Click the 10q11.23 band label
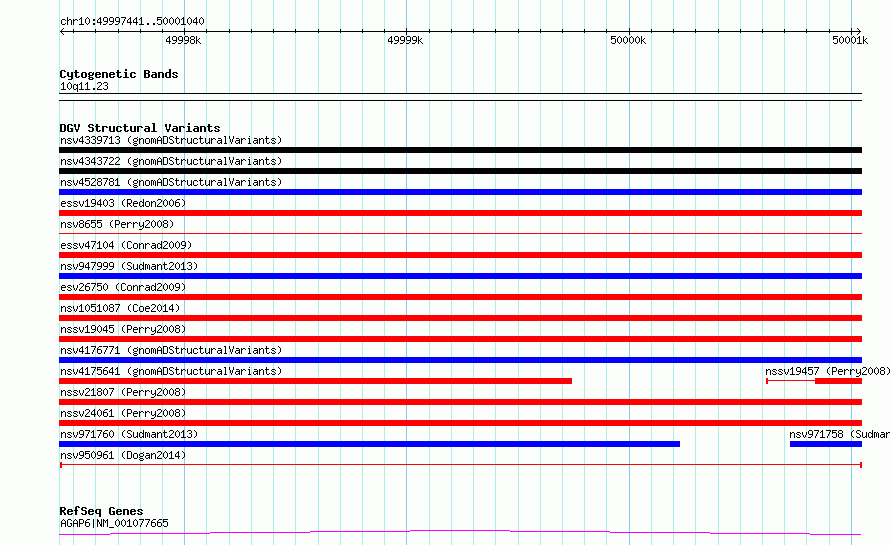The width and height of the screenshot is (890, 545). [84, 86]
